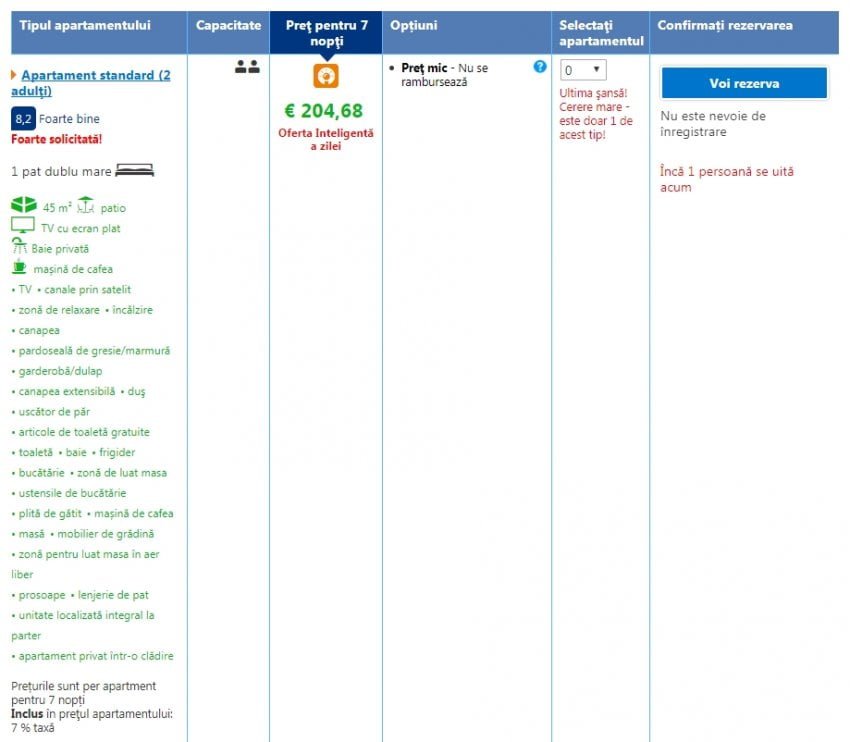
Task: Click the € 204,68 price
Action: click(x=325, y=111)
